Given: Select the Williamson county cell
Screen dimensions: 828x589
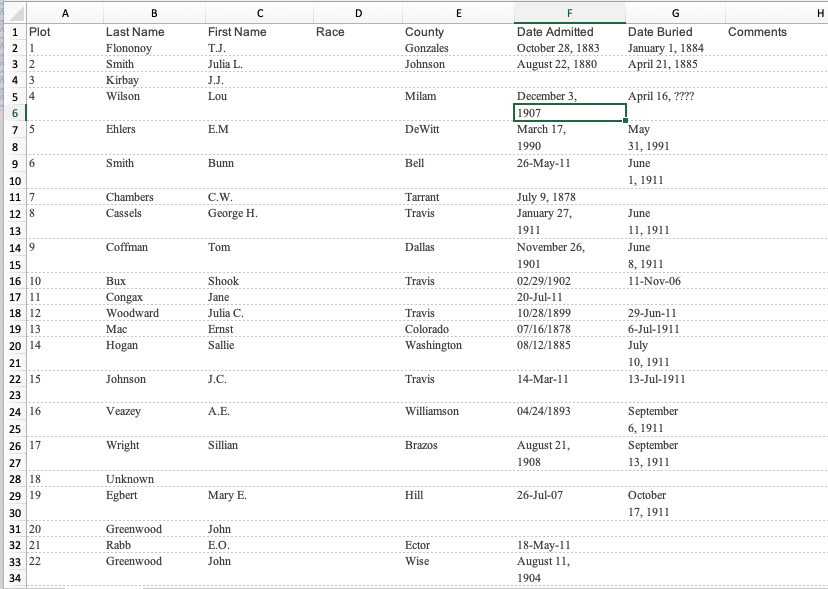Looking at the screenshot, I should click(x=458, y=411).
